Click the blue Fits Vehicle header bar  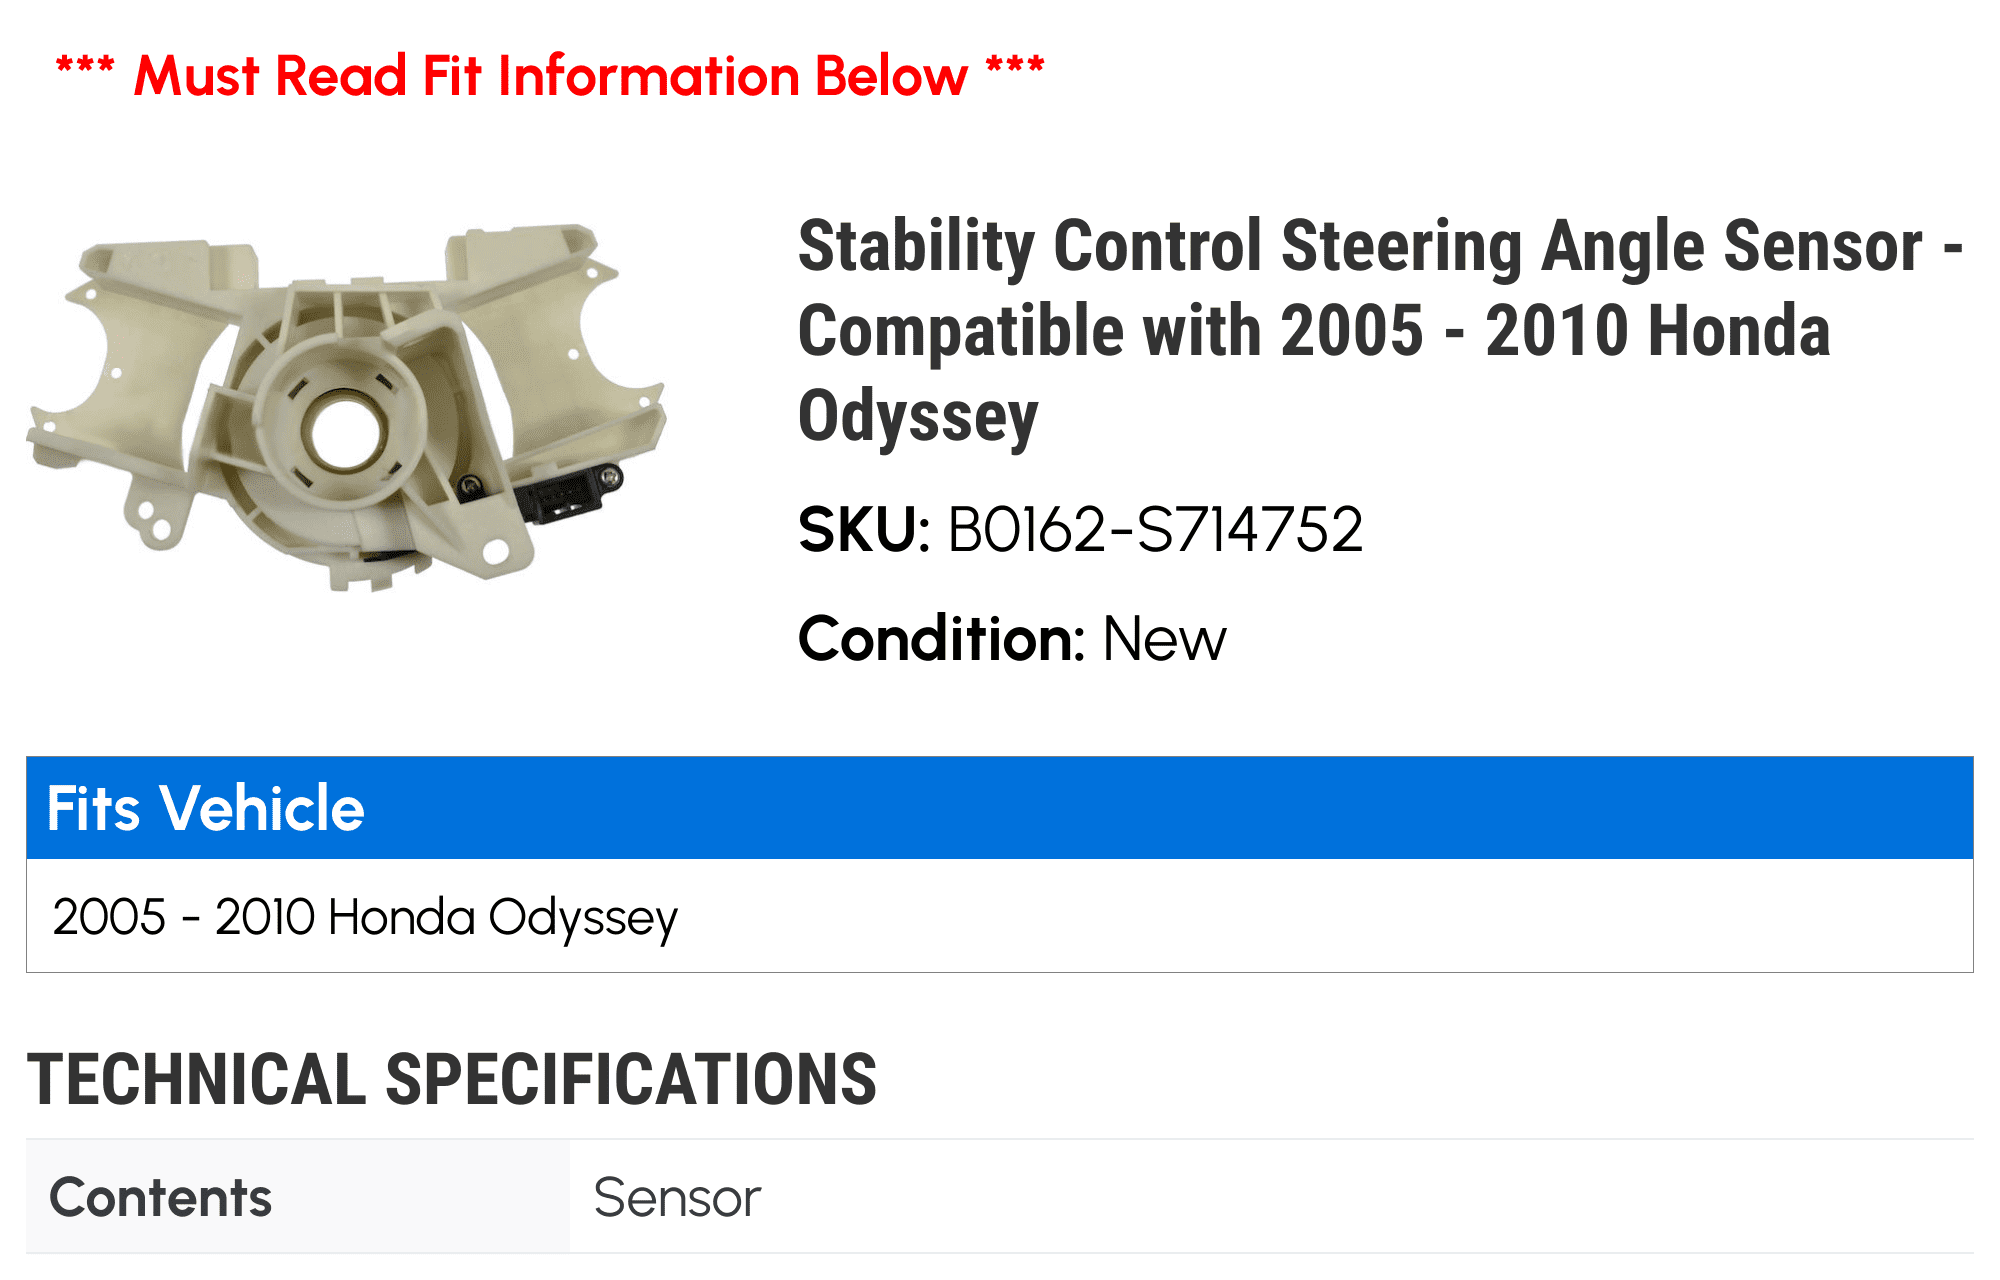coord(1000,808)
